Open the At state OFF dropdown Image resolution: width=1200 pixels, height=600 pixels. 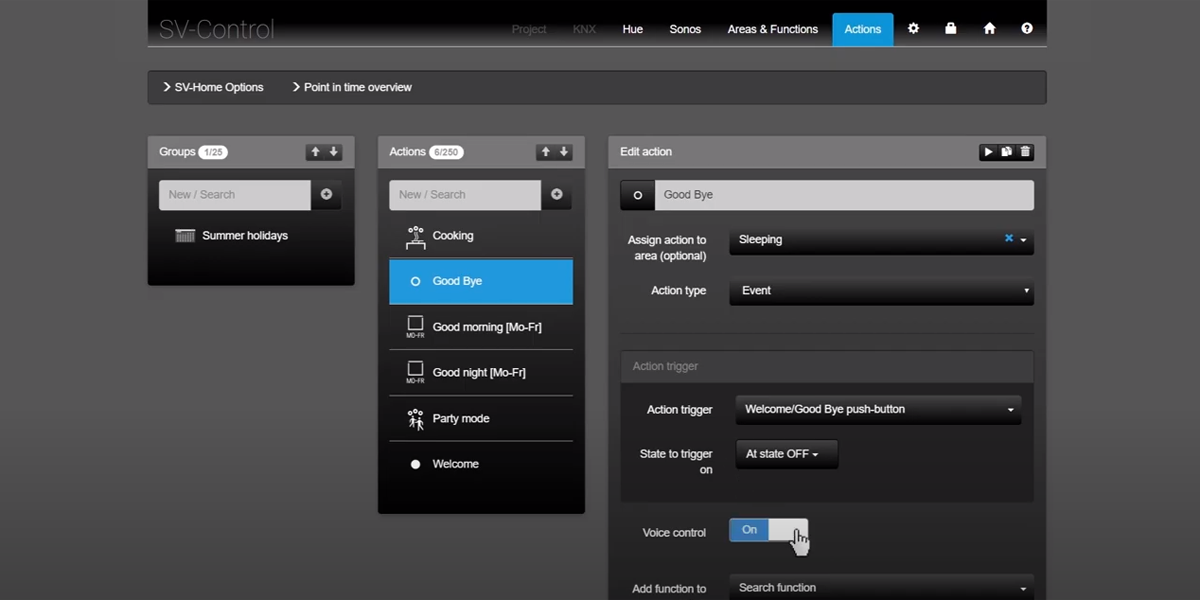click(786, 454)
